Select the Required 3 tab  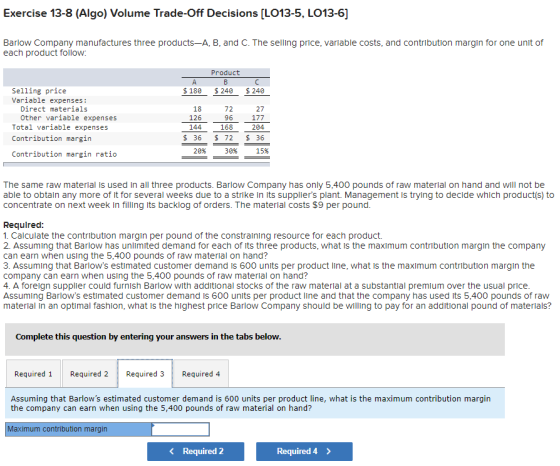[x=145, y=374]
